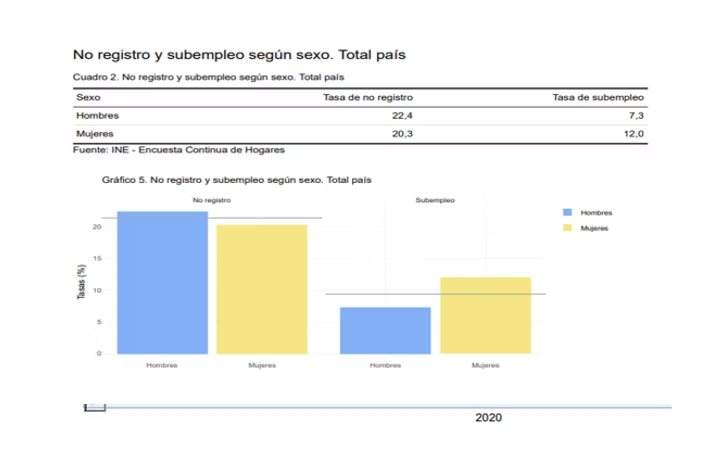Click the Hombres row label in table
719x469 pixels.
(98, 116)
